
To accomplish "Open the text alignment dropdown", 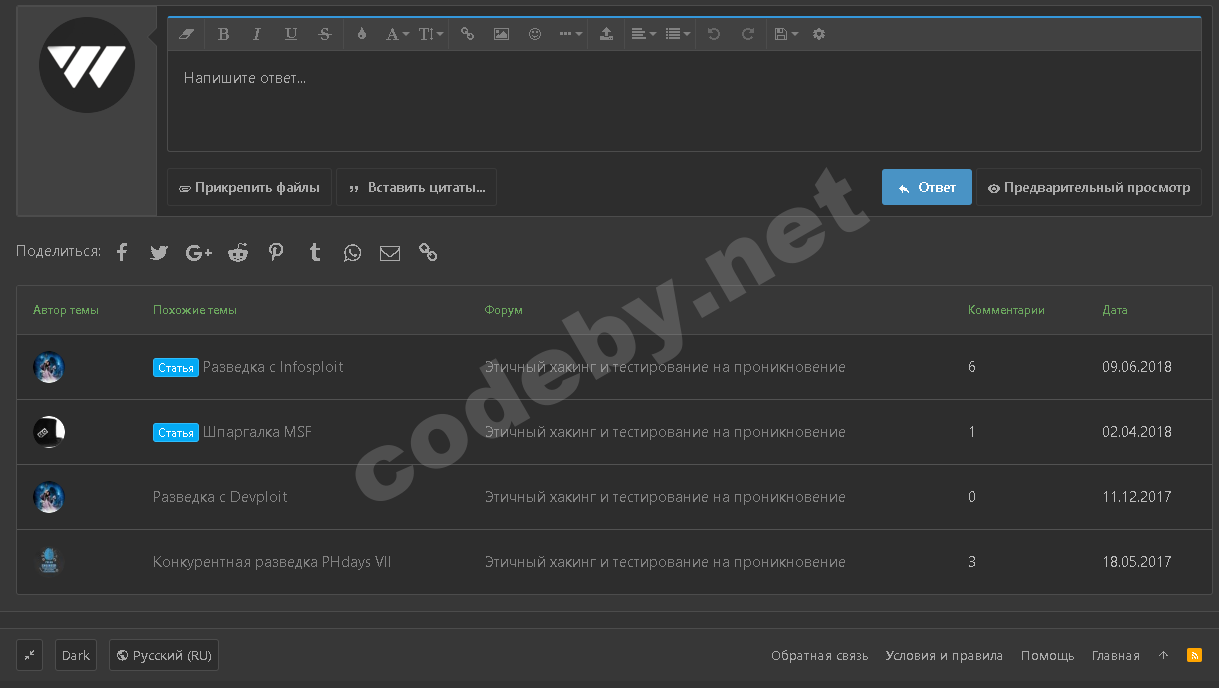I will [643, 34].
